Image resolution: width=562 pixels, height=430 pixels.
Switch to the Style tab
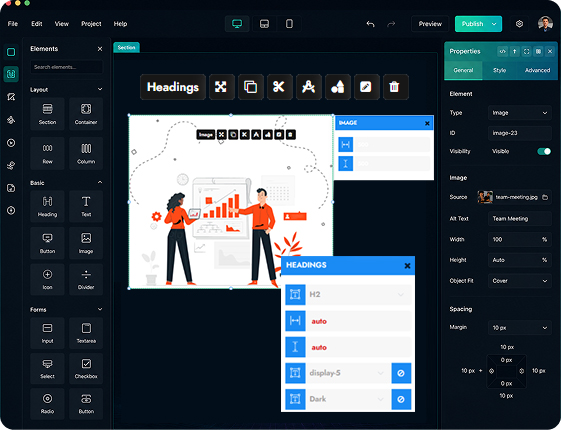click(499, 70)
